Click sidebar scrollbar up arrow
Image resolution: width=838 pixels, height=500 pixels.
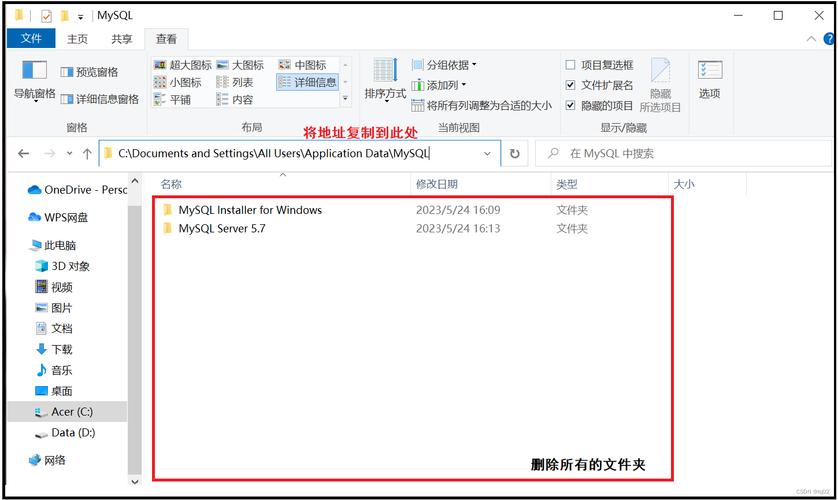tap(135, 181)
